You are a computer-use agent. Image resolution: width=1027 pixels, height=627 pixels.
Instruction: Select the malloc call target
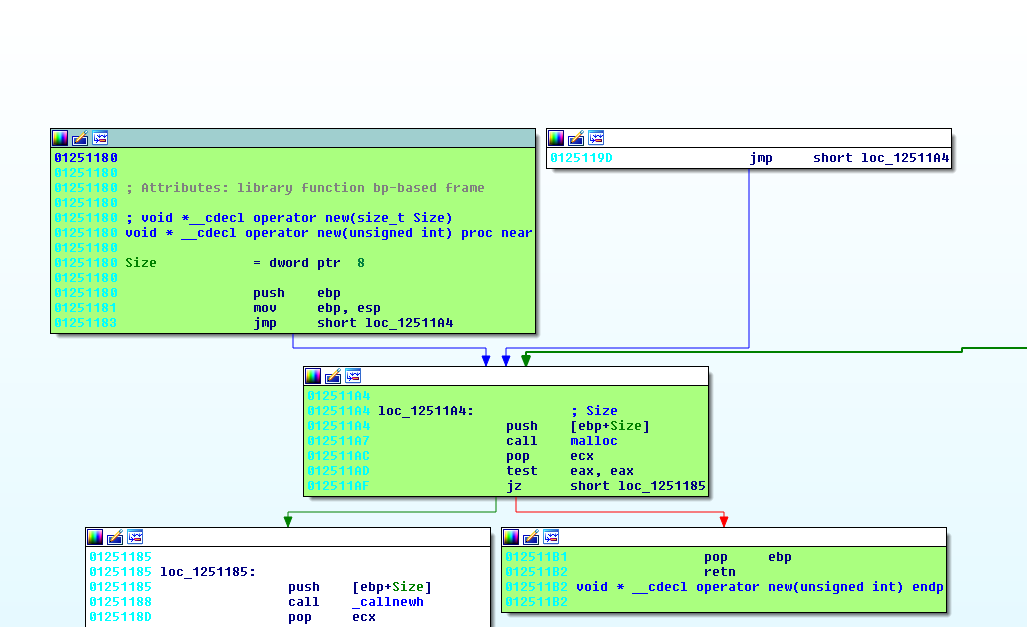coord(593,441)
